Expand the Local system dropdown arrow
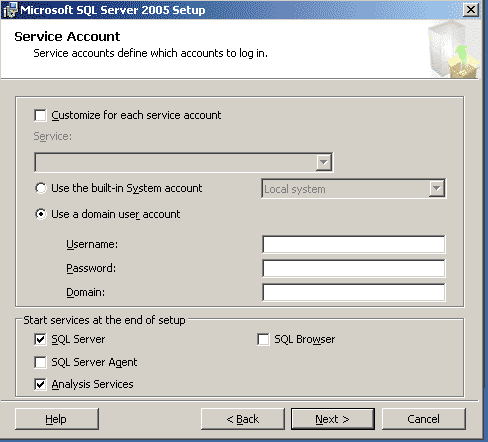 pyautogui.click(x=437, y=189)
